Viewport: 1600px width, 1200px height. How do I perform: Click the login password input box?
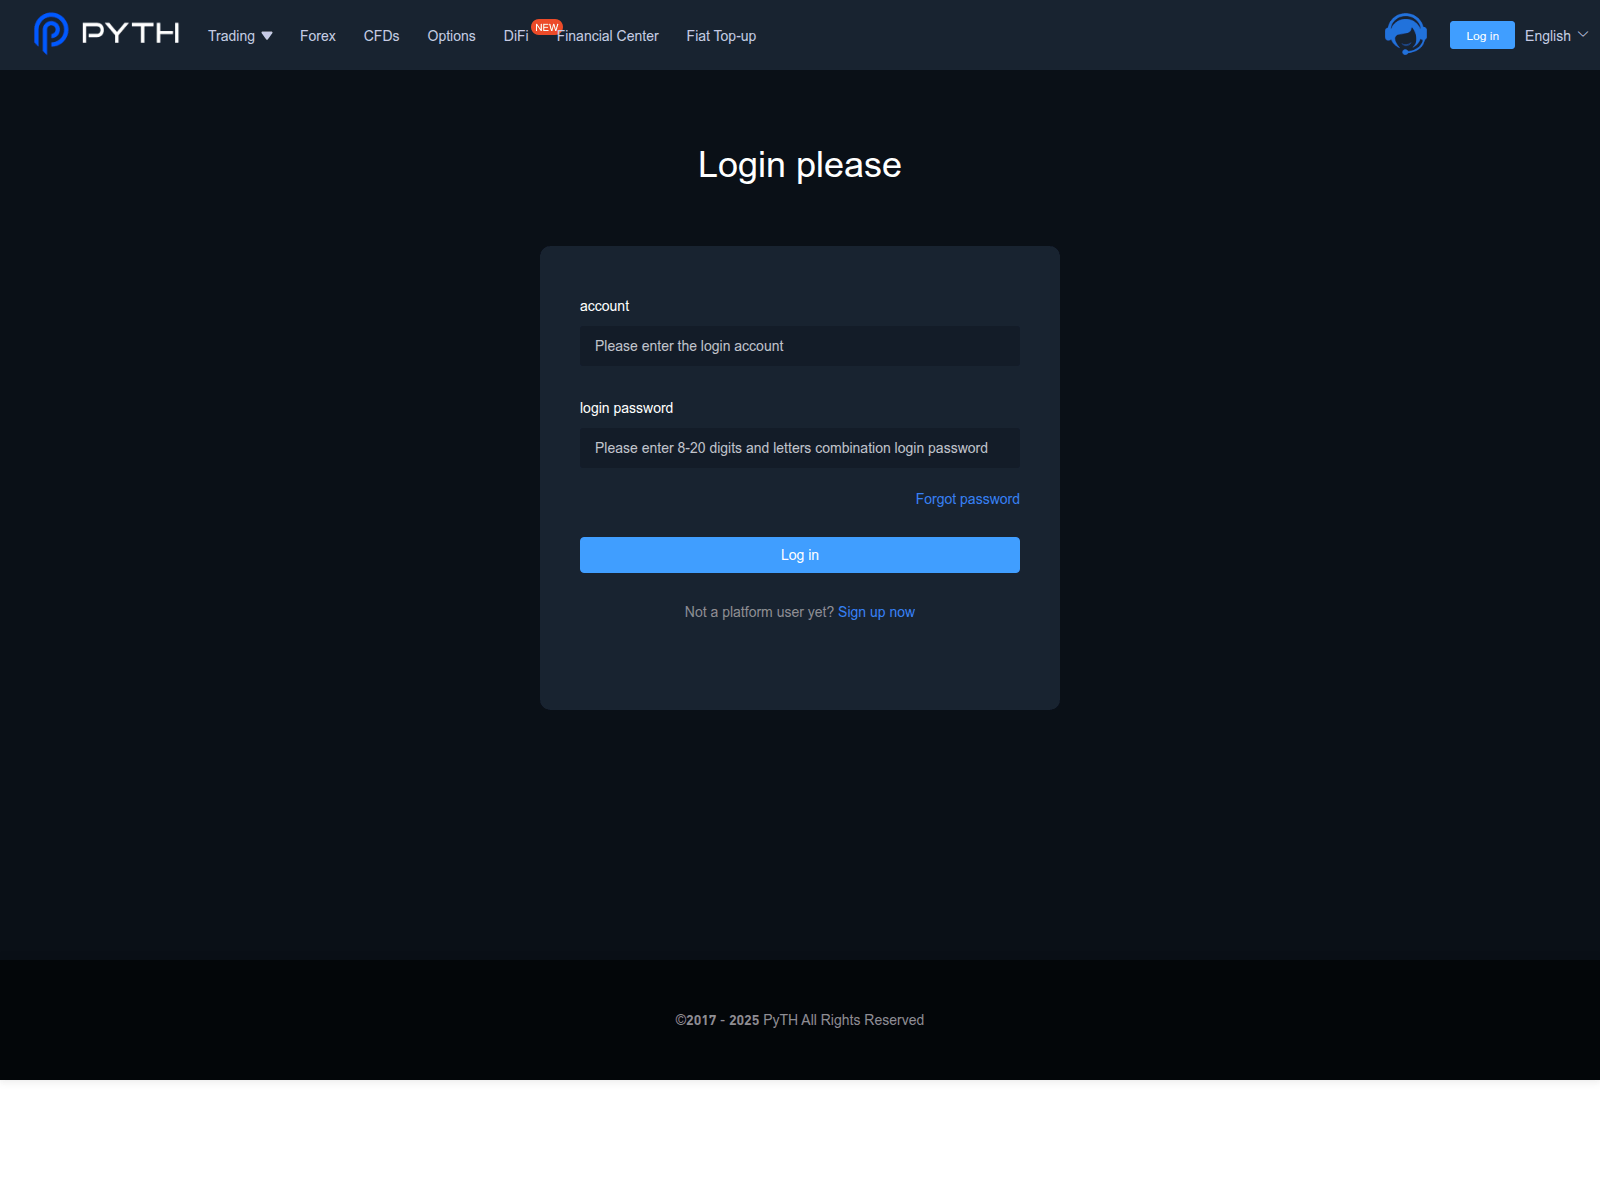pyautogui.click(x=799, y=448)
